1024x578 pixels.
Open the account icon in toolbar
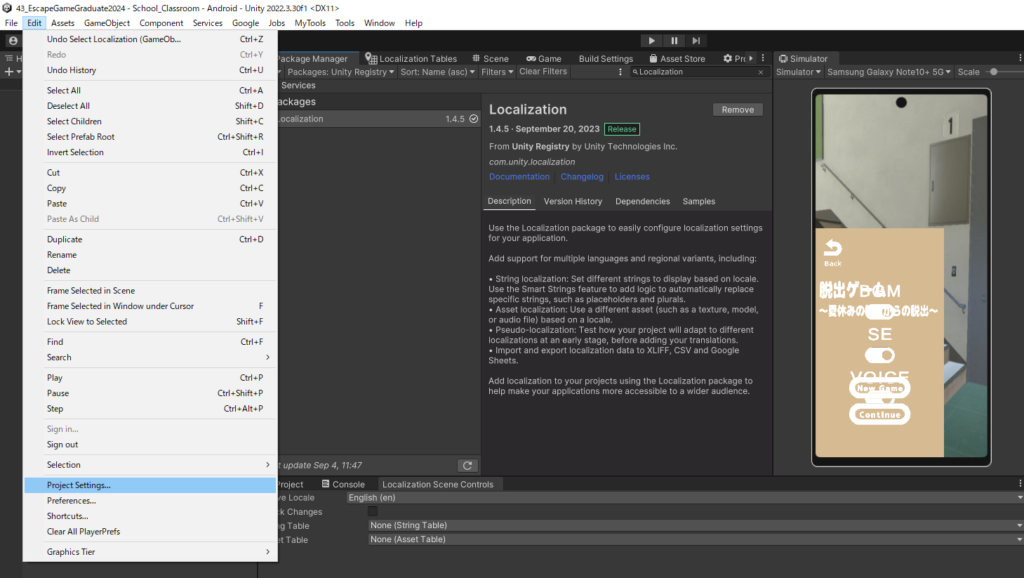[x=12, y=40]
